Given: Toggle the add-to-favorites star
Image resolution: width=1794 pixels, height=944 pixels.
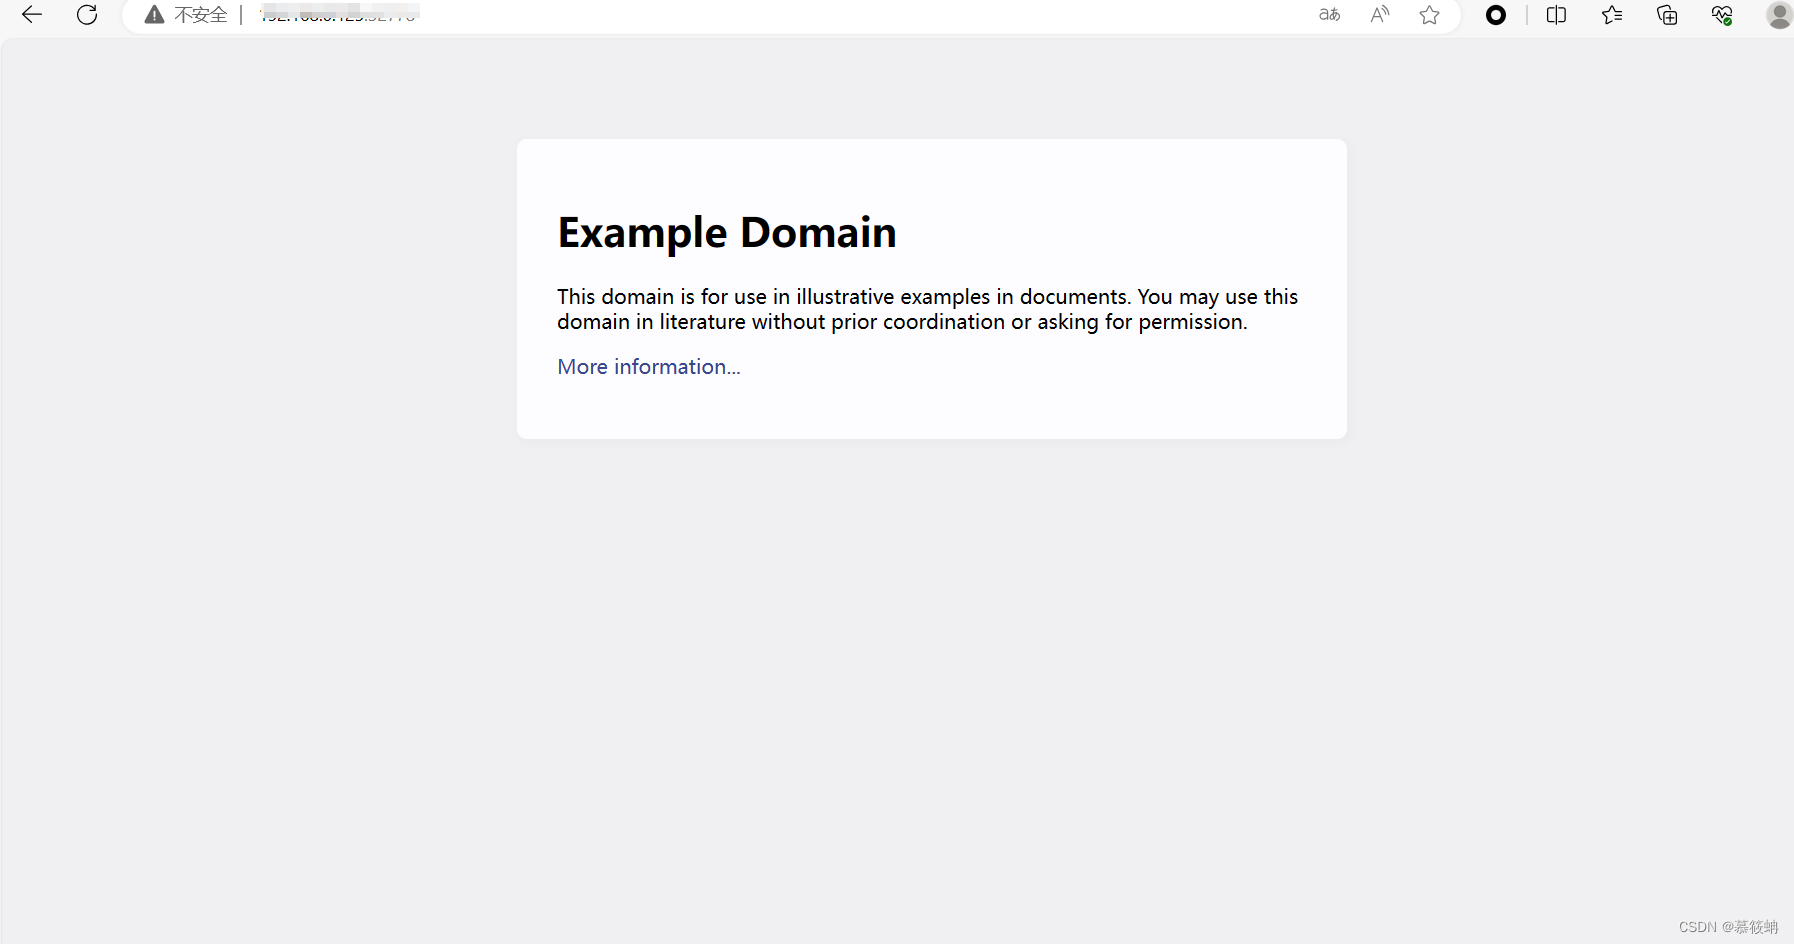Looking at the screenshot, I should pyautogui.click(x=1430, y=14).
